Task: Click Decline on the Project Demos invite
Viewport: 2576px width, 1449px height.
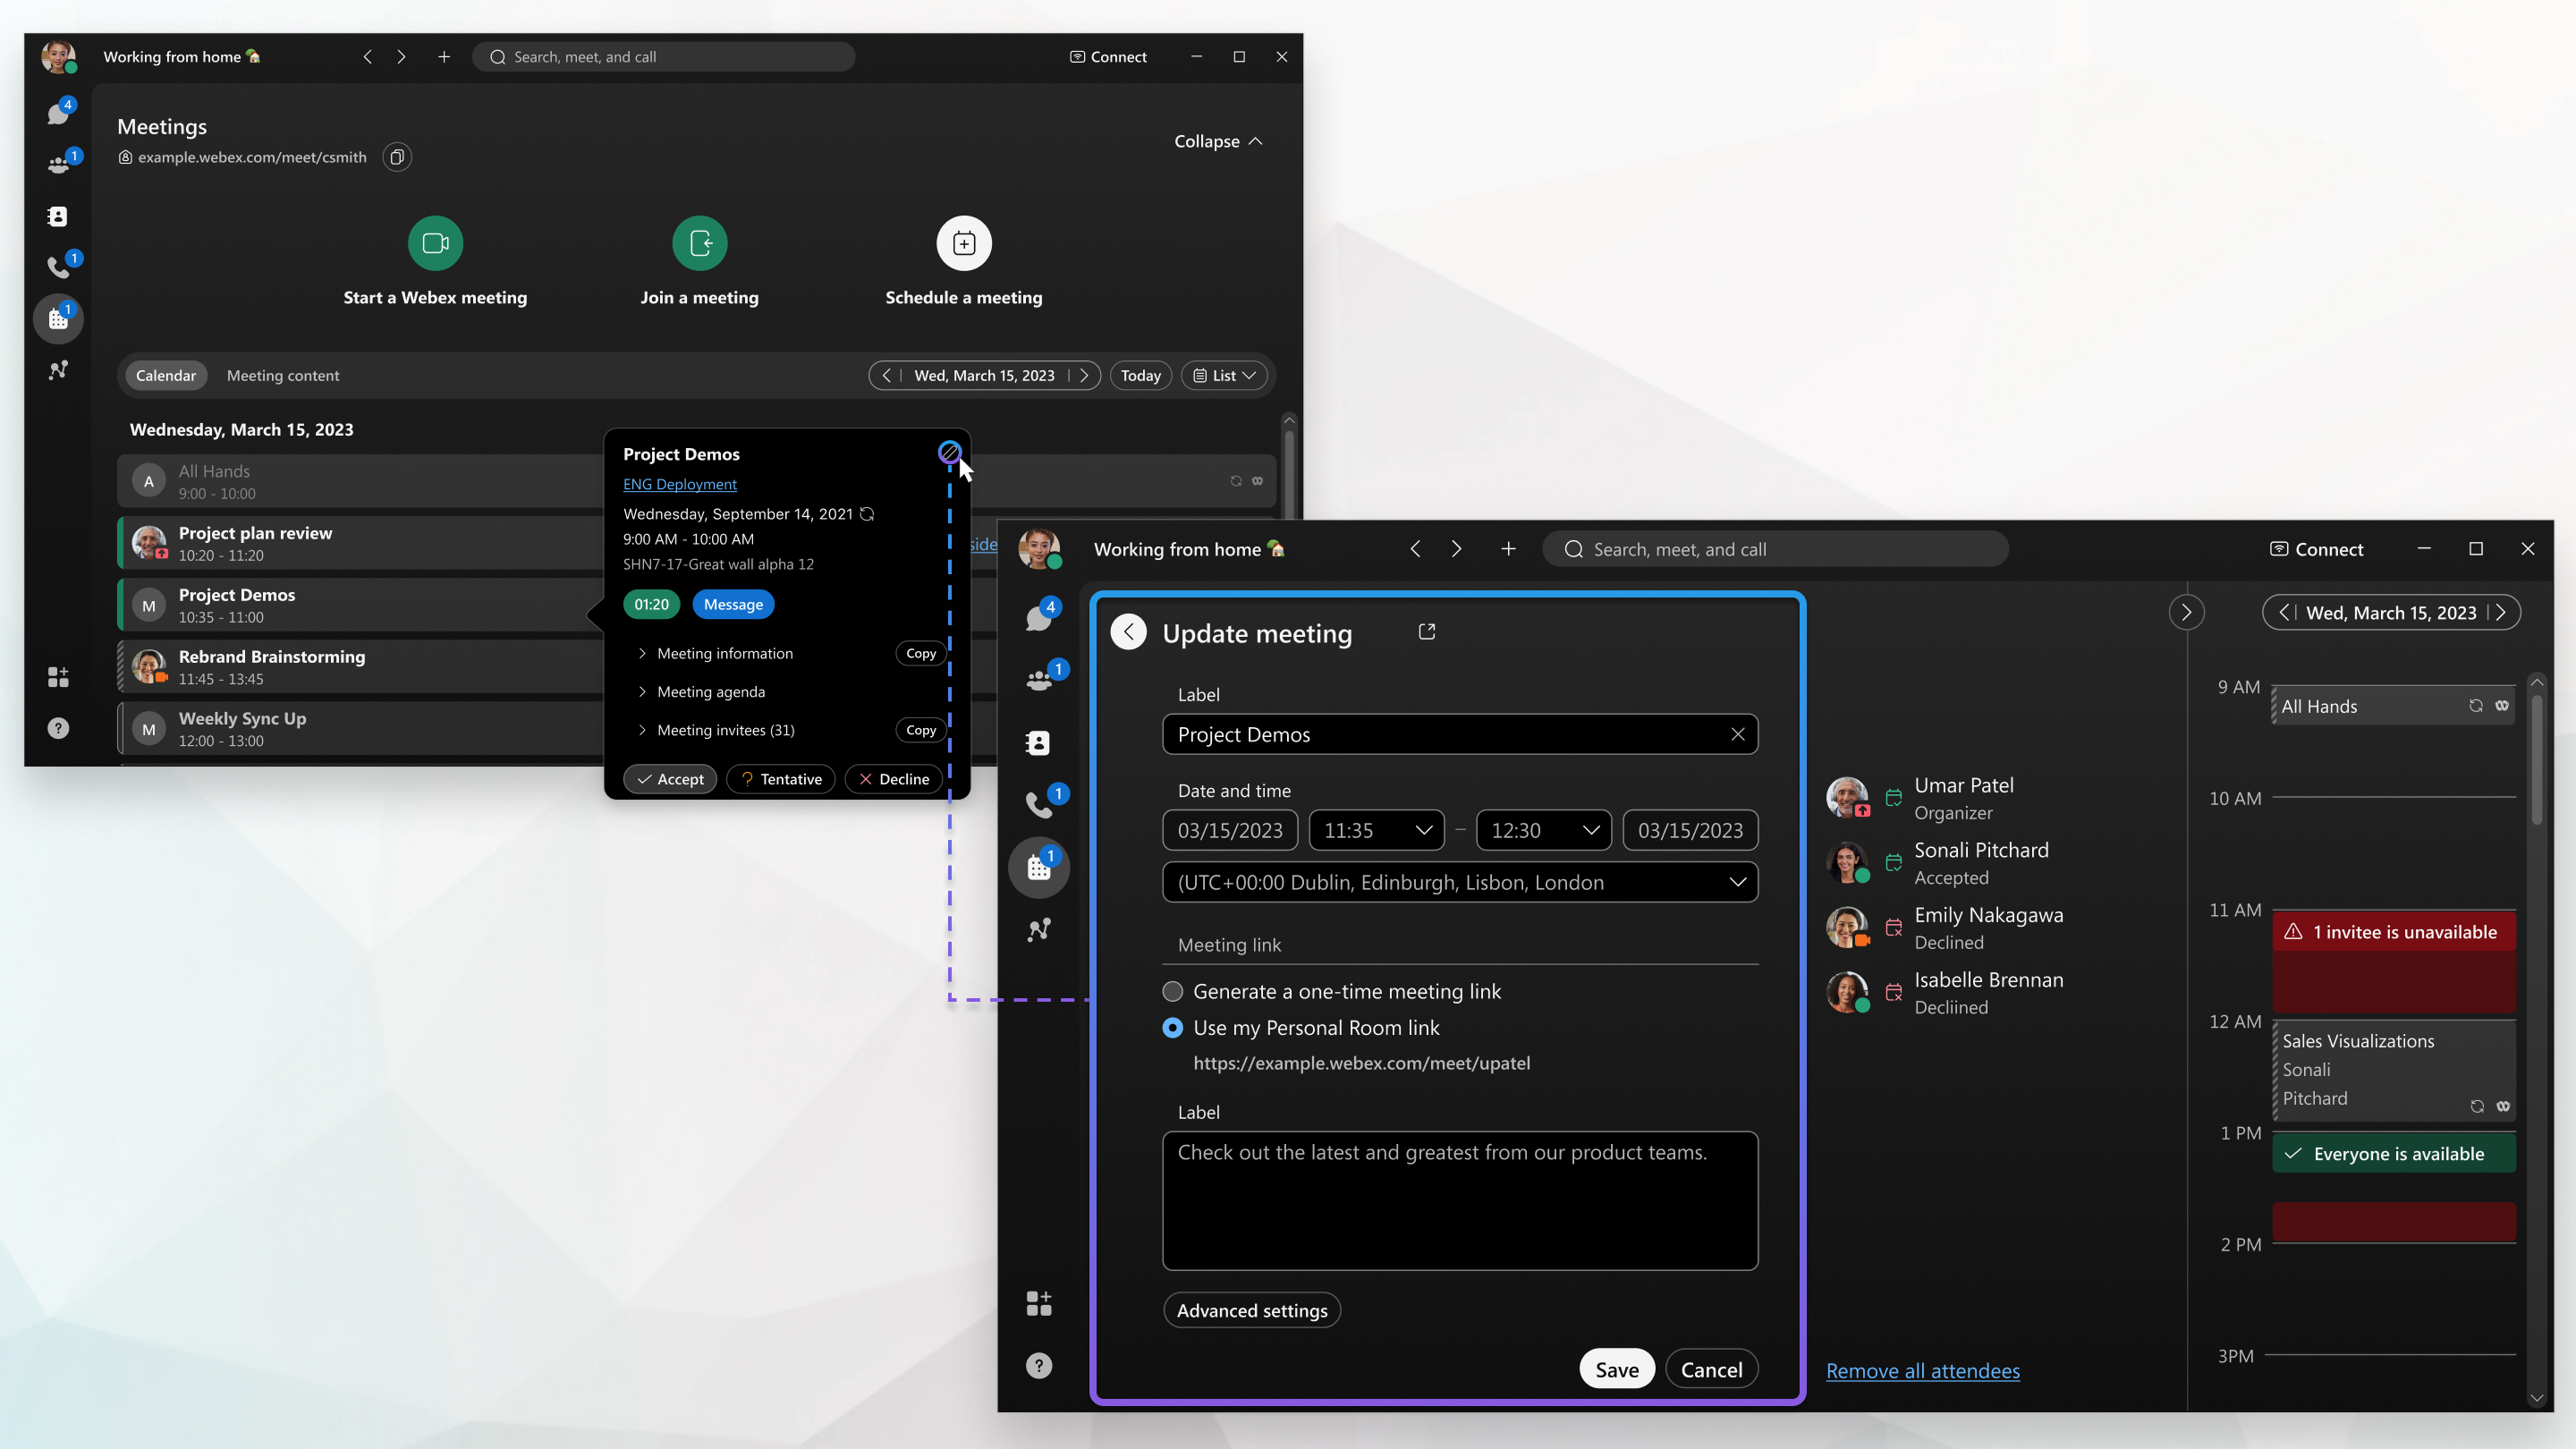Action: point(892,778)
